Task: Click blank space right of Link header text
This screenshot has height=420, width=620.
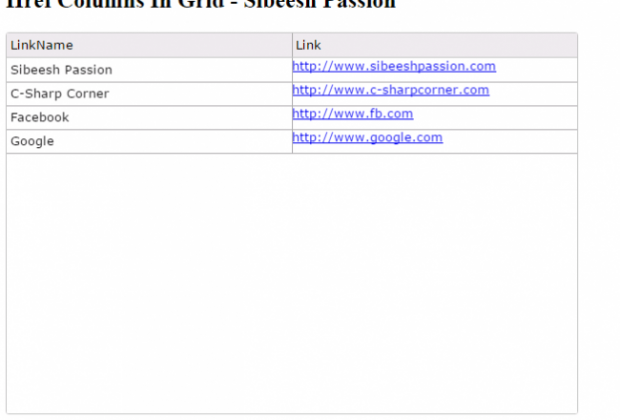Action: click(450, 45)
